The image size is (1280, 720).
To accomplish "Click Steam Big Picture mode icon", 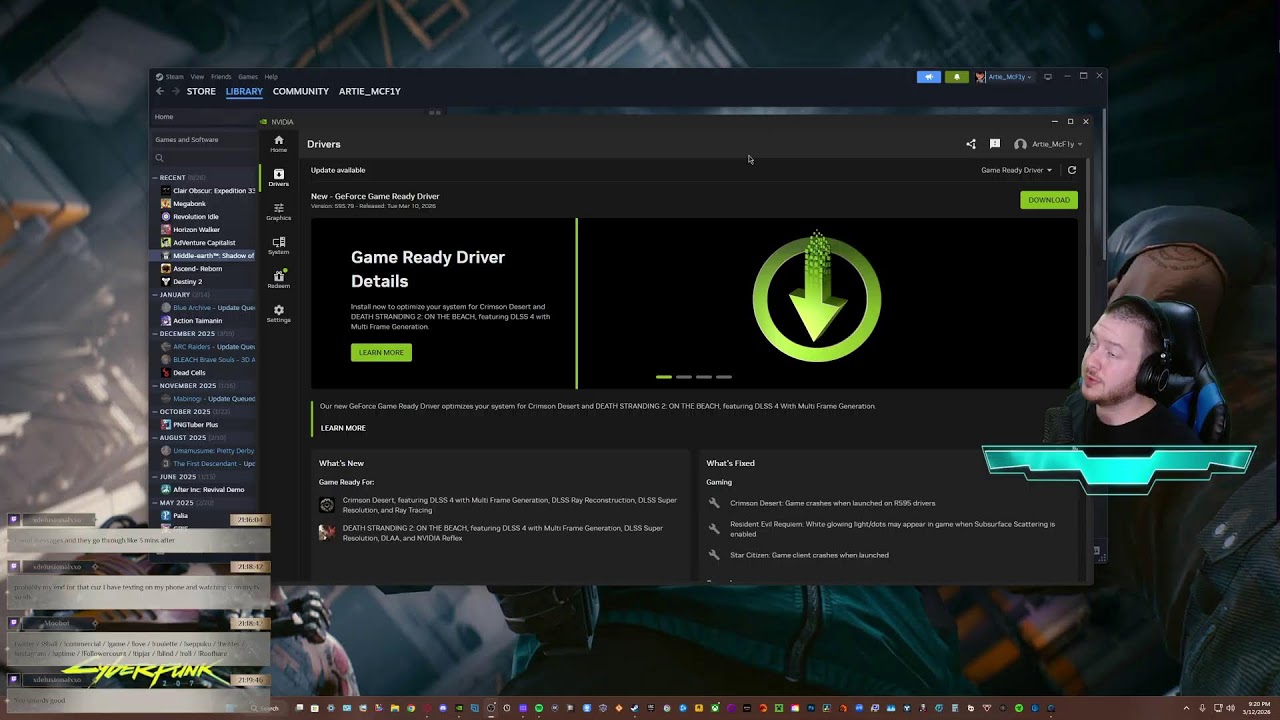I will pos(1047,77).
